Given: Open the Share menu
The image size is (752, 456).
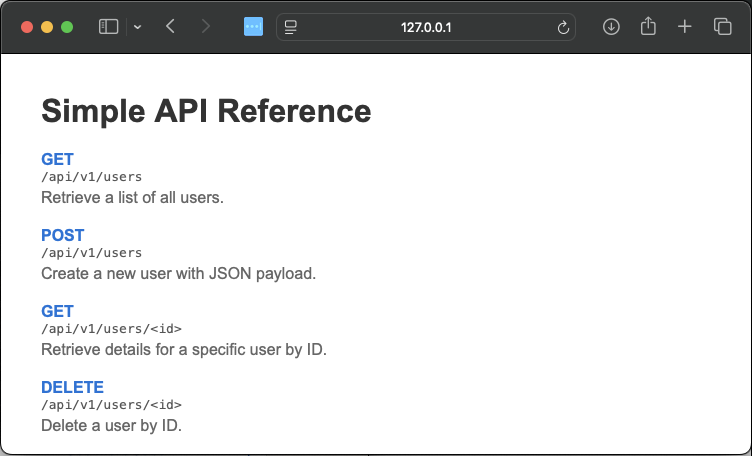Looking at the screenshot, I should coord(648,26).
